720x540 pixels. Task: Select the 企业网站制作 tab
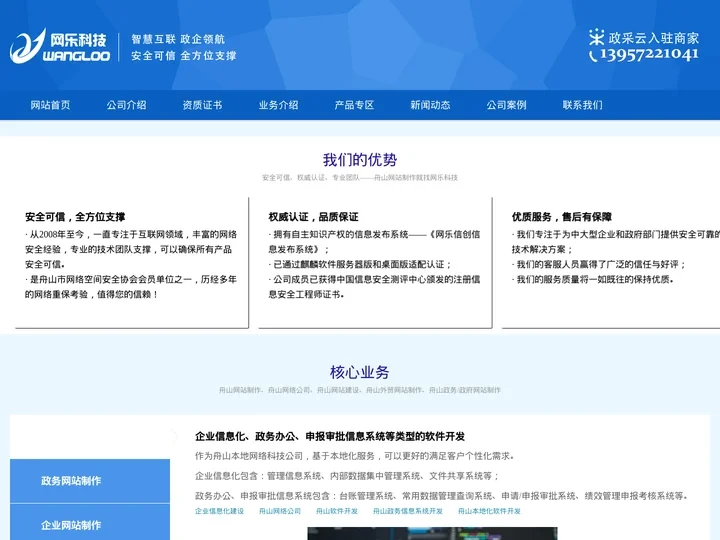pos(90,523)
